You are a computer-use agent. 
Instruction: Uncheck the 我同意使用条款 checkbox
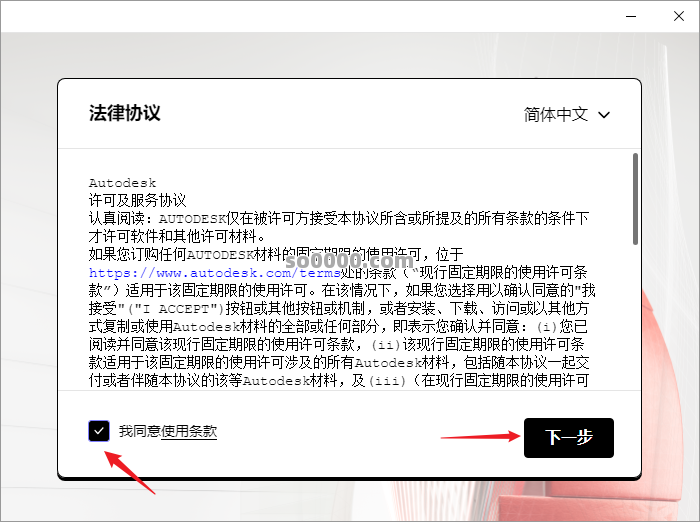click(99, 431)
